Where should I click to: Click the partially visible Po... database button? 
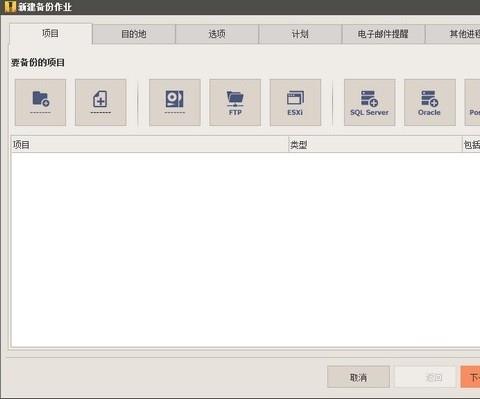point(472,102)
